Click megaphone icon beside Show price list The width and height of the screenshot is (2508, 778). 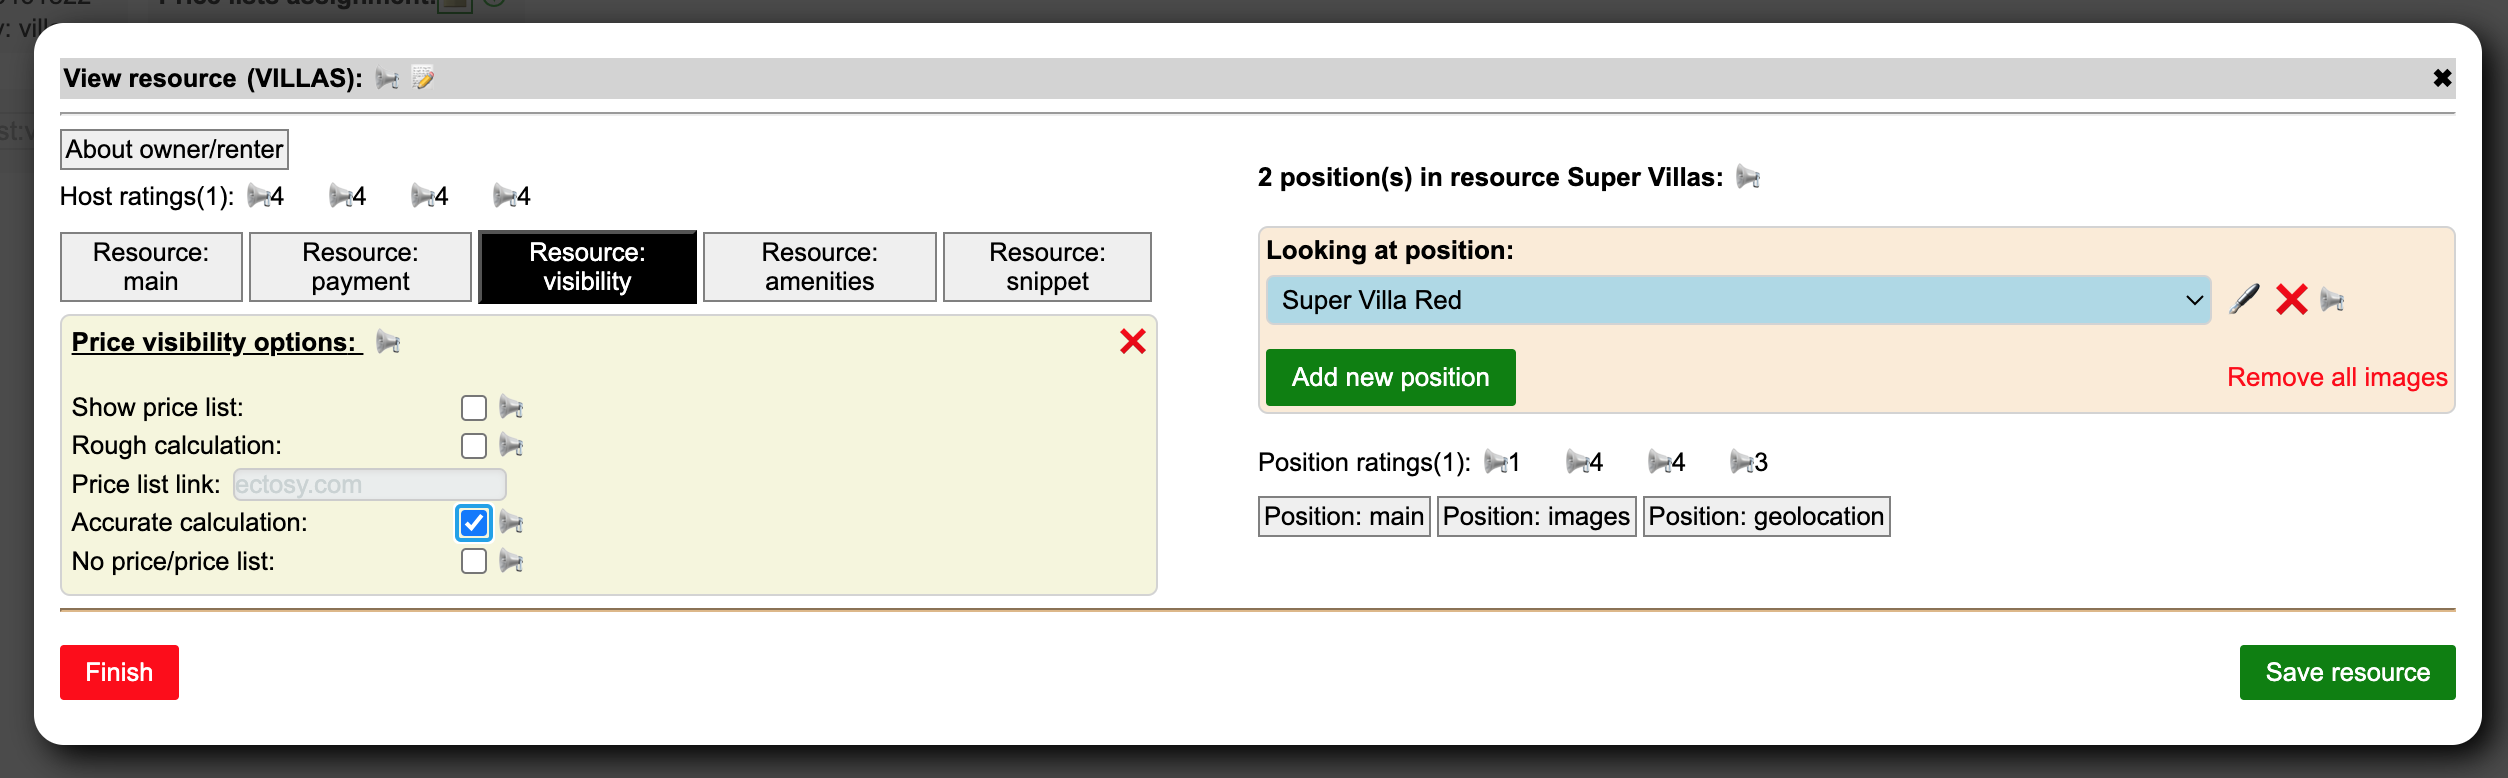(x=511, y=407)
